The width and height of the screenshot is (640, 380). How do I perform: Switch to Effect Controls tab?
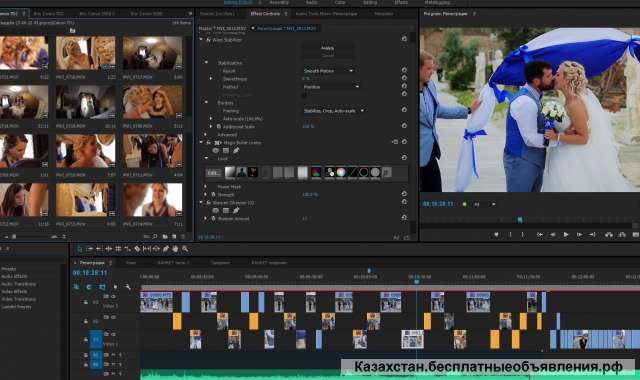265,13
